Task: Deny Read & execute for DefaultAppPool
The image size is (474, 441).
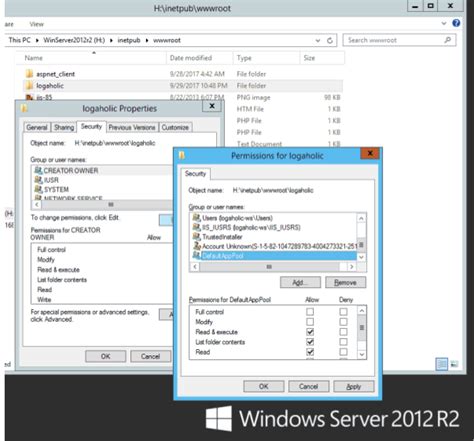Action: [343, 332]
